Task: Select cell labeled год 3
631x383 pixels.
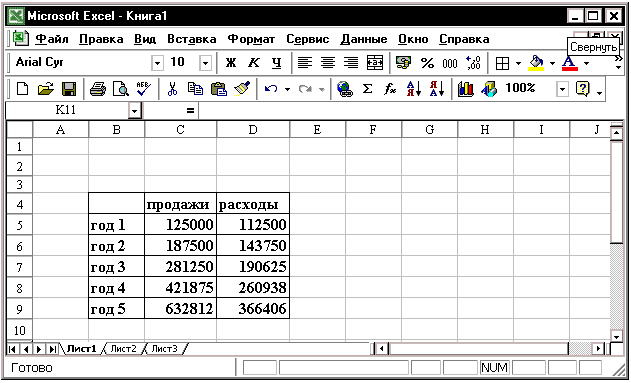Action: tap(116, 267)
